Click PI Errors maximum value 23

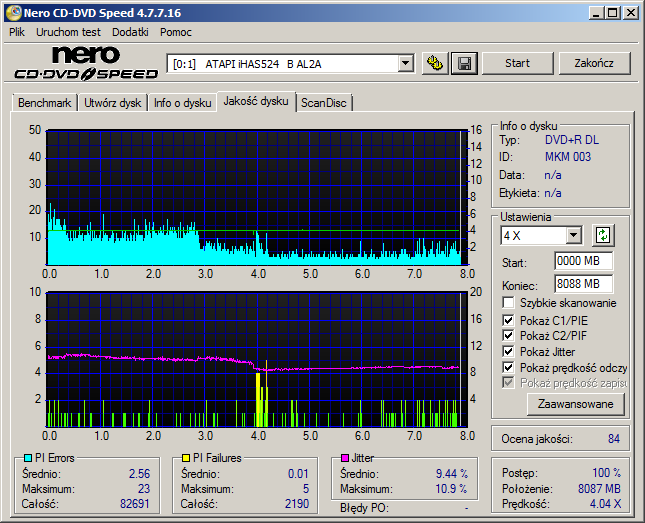pyautogui.click(x=144, y=489)
